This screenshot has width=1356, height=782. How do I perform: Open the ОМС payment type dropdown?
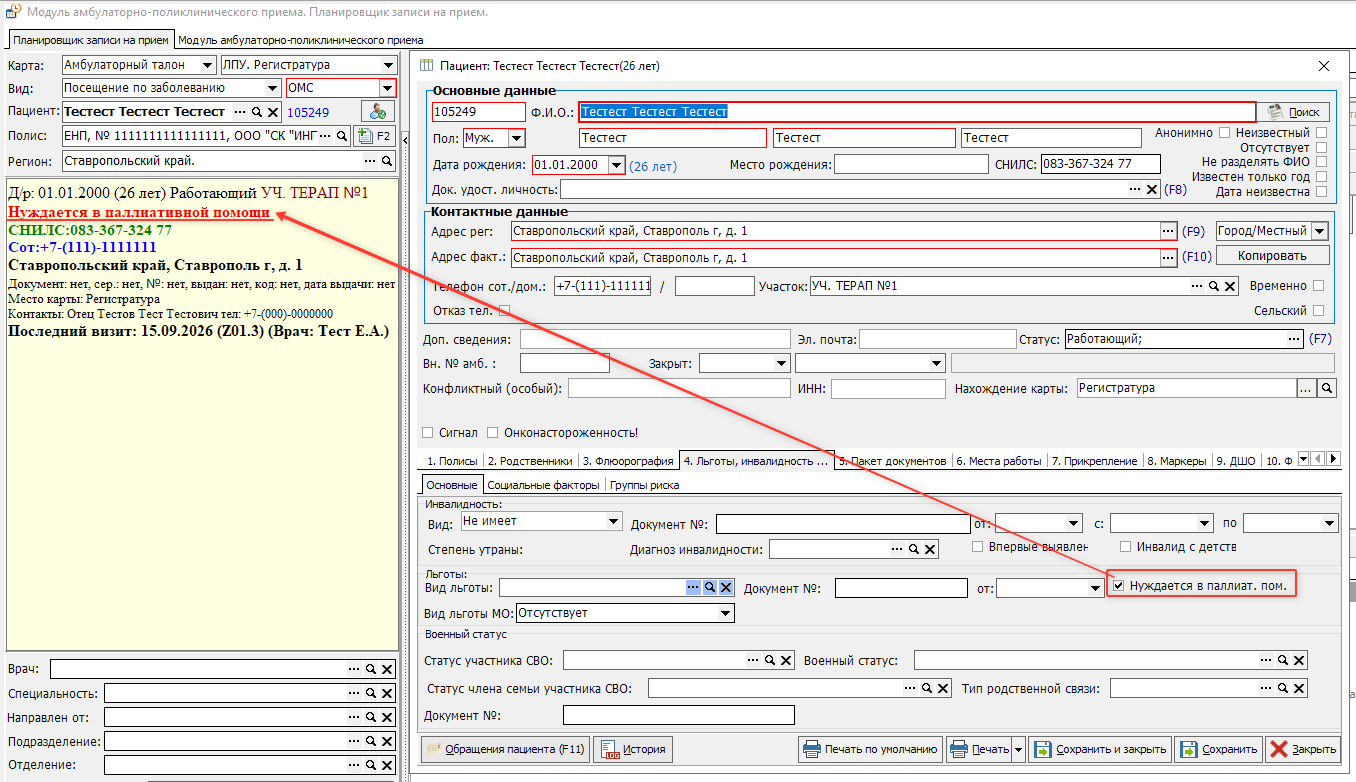[388, 88]
